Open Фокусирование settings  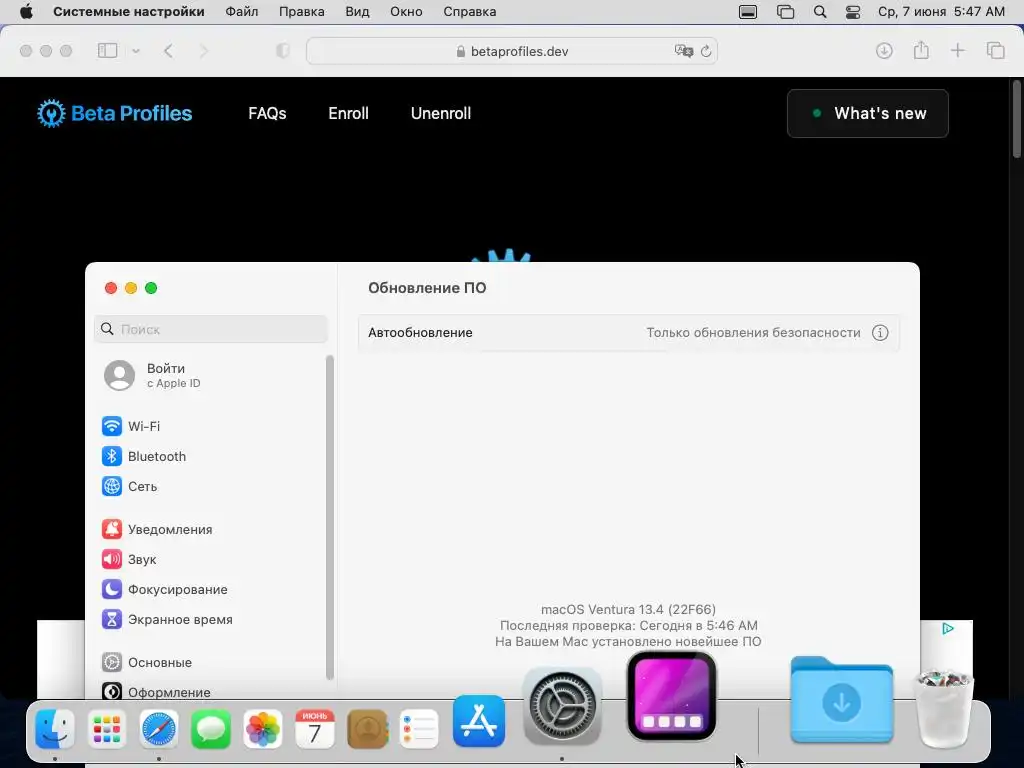click(x=165, y=589)
